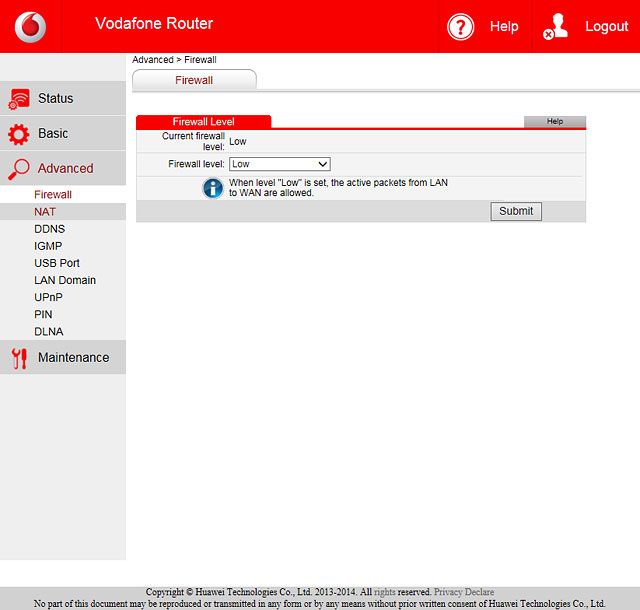Click the Advanced magnifier icon
Screen dimensions: 640x610
click(18, 169)
